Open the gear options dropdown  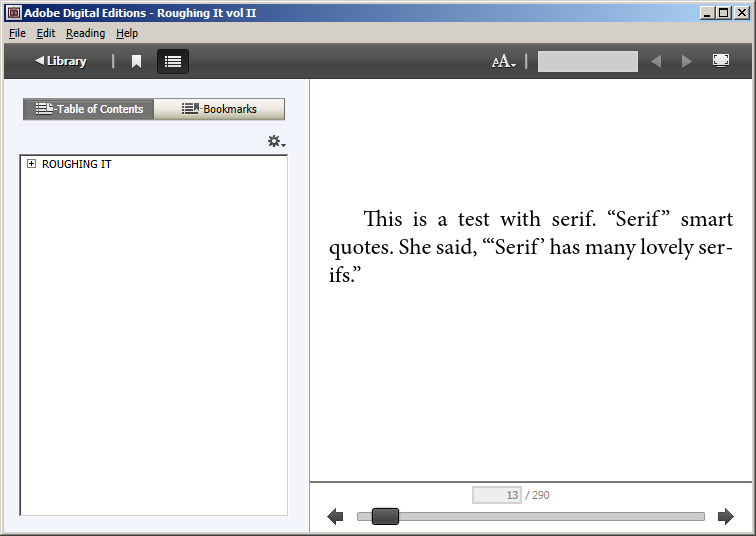click(277, 142)
